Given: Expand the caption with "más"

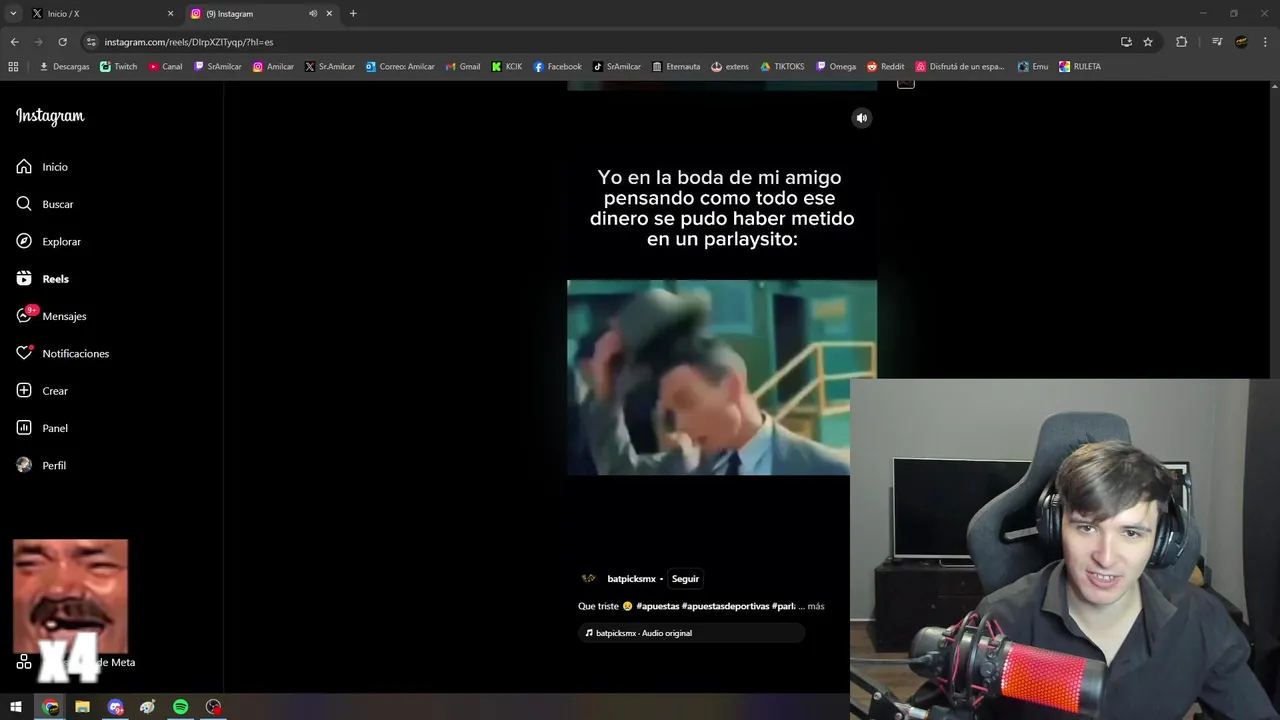Looking at the screenshot, I should [816, 606].
